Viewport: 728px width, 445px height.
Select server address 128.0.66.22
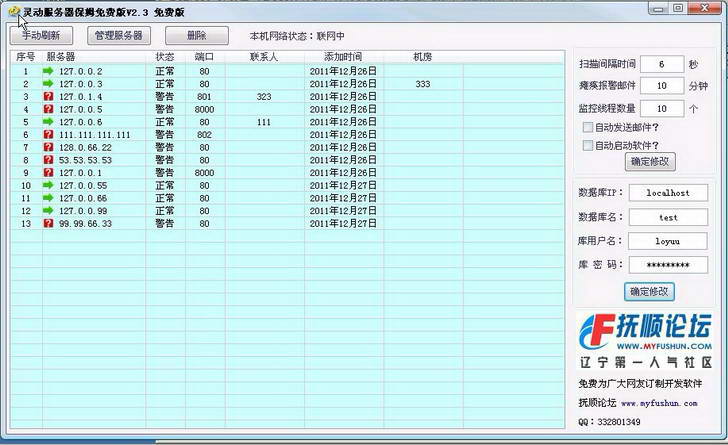click(85, 147)
